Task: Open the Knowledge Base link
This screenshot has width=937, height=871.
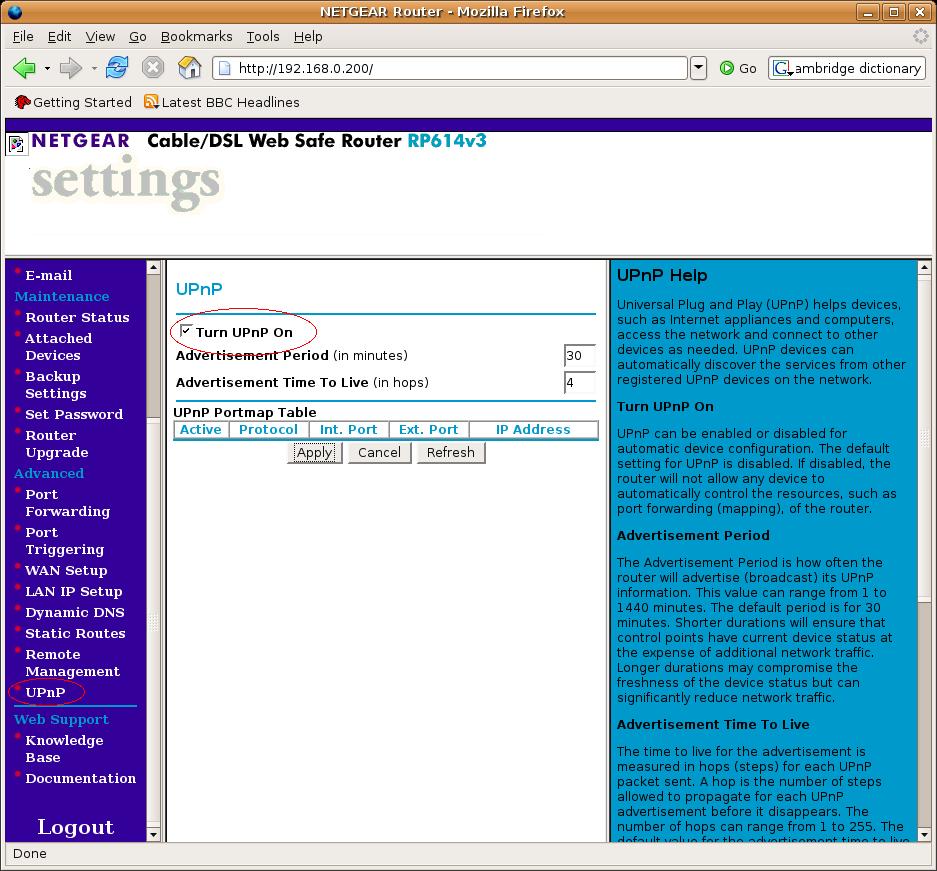Action: click(x=64, y=749)
